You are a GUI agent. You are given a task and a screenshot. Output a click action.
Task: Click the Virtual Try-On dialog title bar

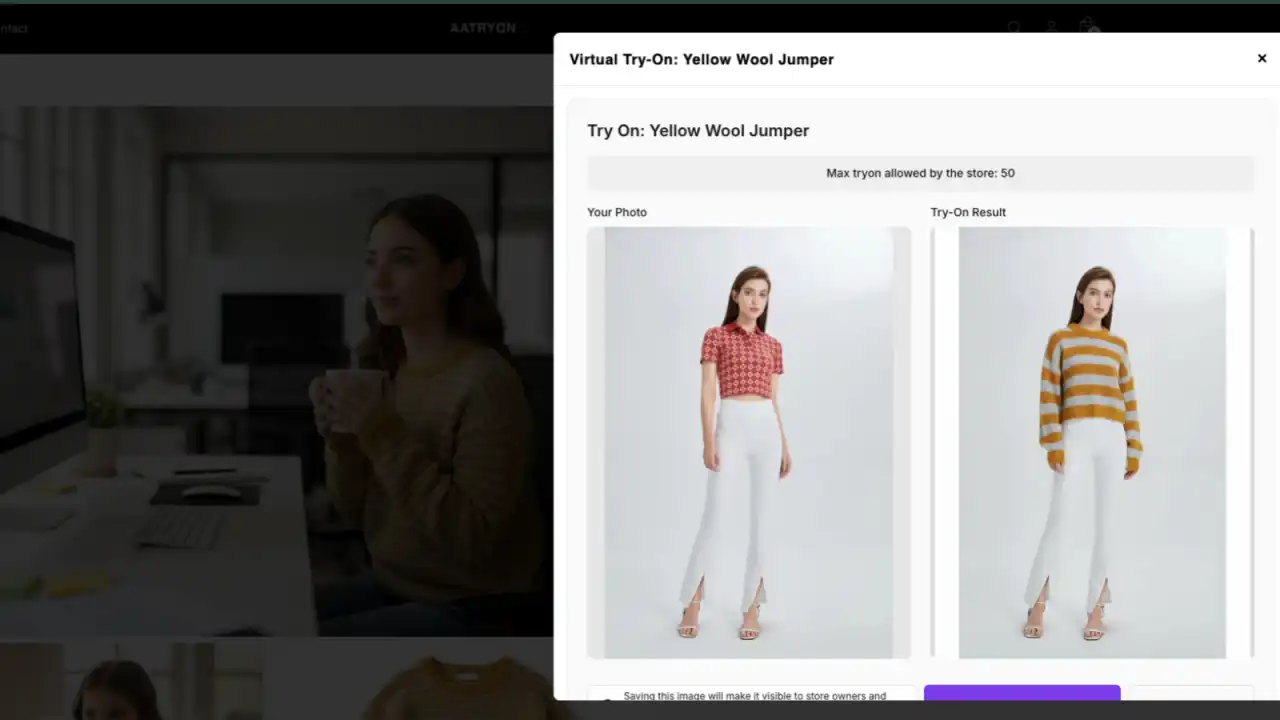pyautogui.click(x=701, y=59)
